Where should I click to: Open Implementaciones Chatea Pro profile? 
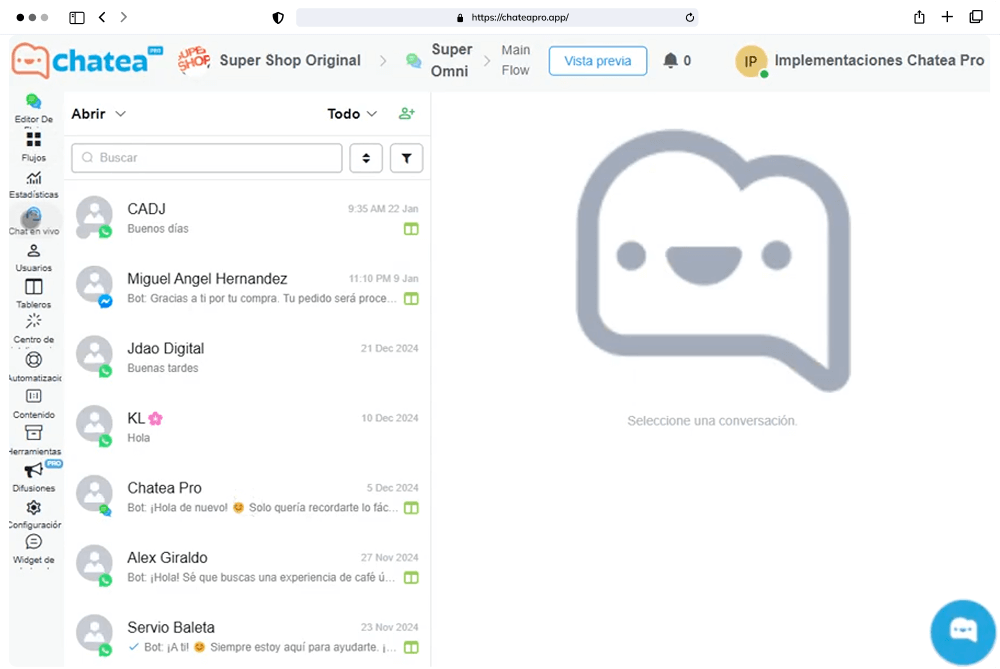pyautogui.click(x=860, y=61)
